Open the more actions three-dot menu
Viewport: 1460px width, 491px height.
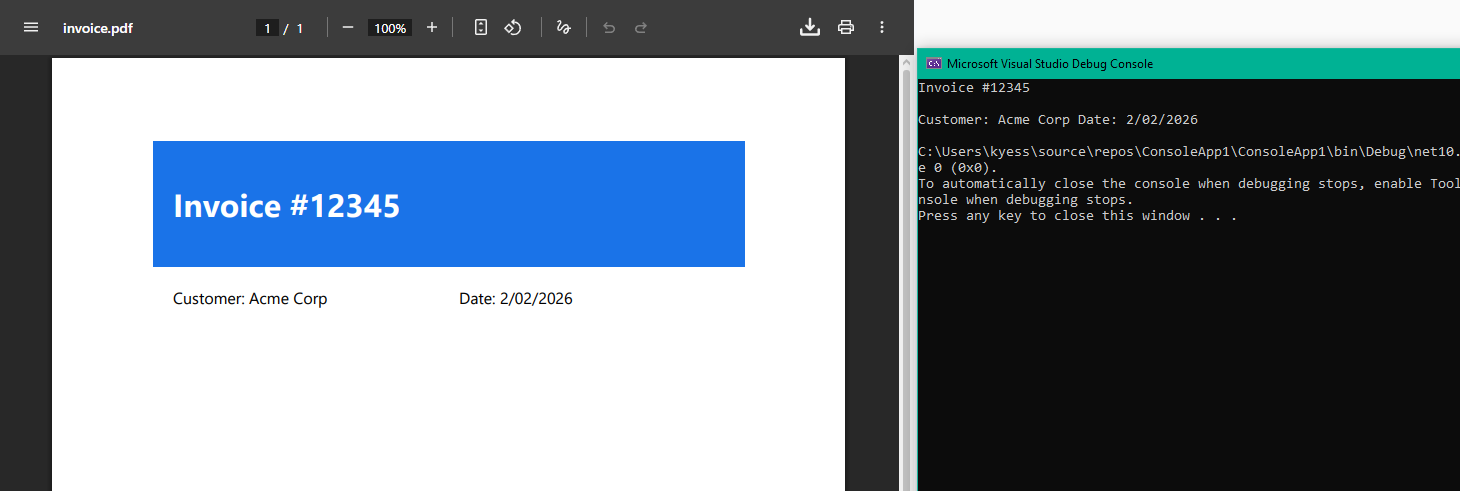[x=882, y=27]
